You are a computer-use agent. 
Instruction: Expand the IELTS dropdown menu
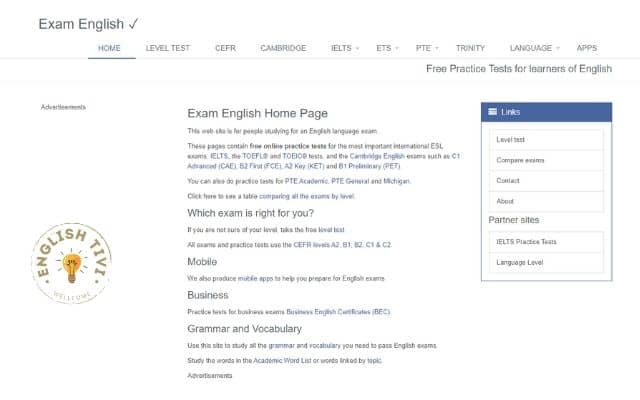coord(345,48)
